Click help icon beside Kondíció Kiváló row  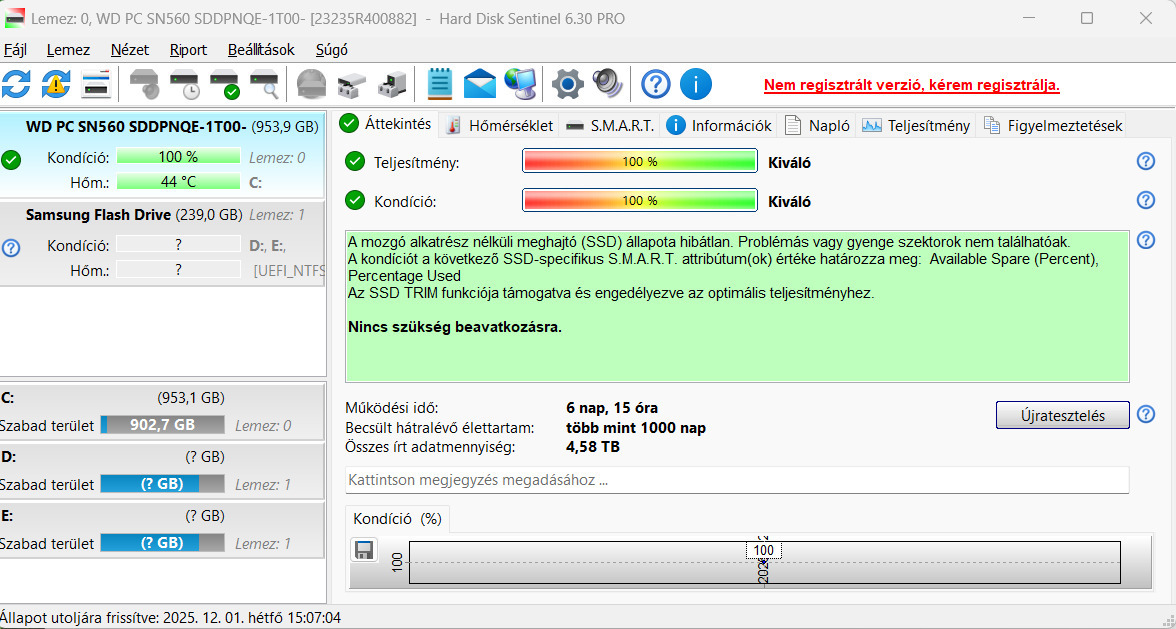click(x=1145, y=199)
